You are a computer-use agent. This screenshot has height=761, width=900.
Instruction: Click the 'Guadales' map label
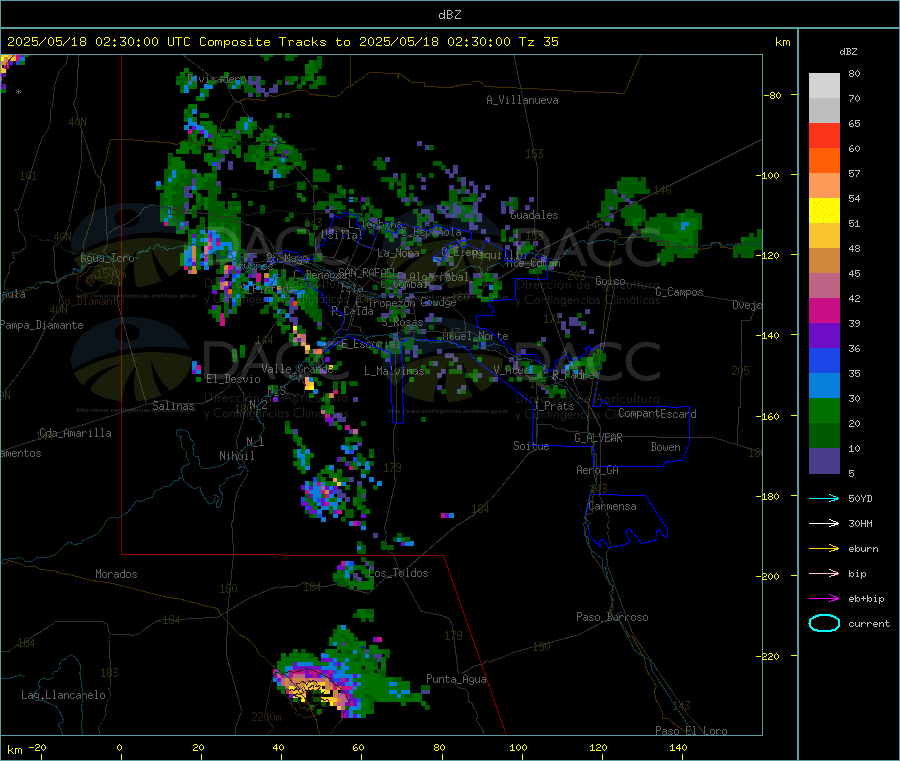click(x=534, y=215)
